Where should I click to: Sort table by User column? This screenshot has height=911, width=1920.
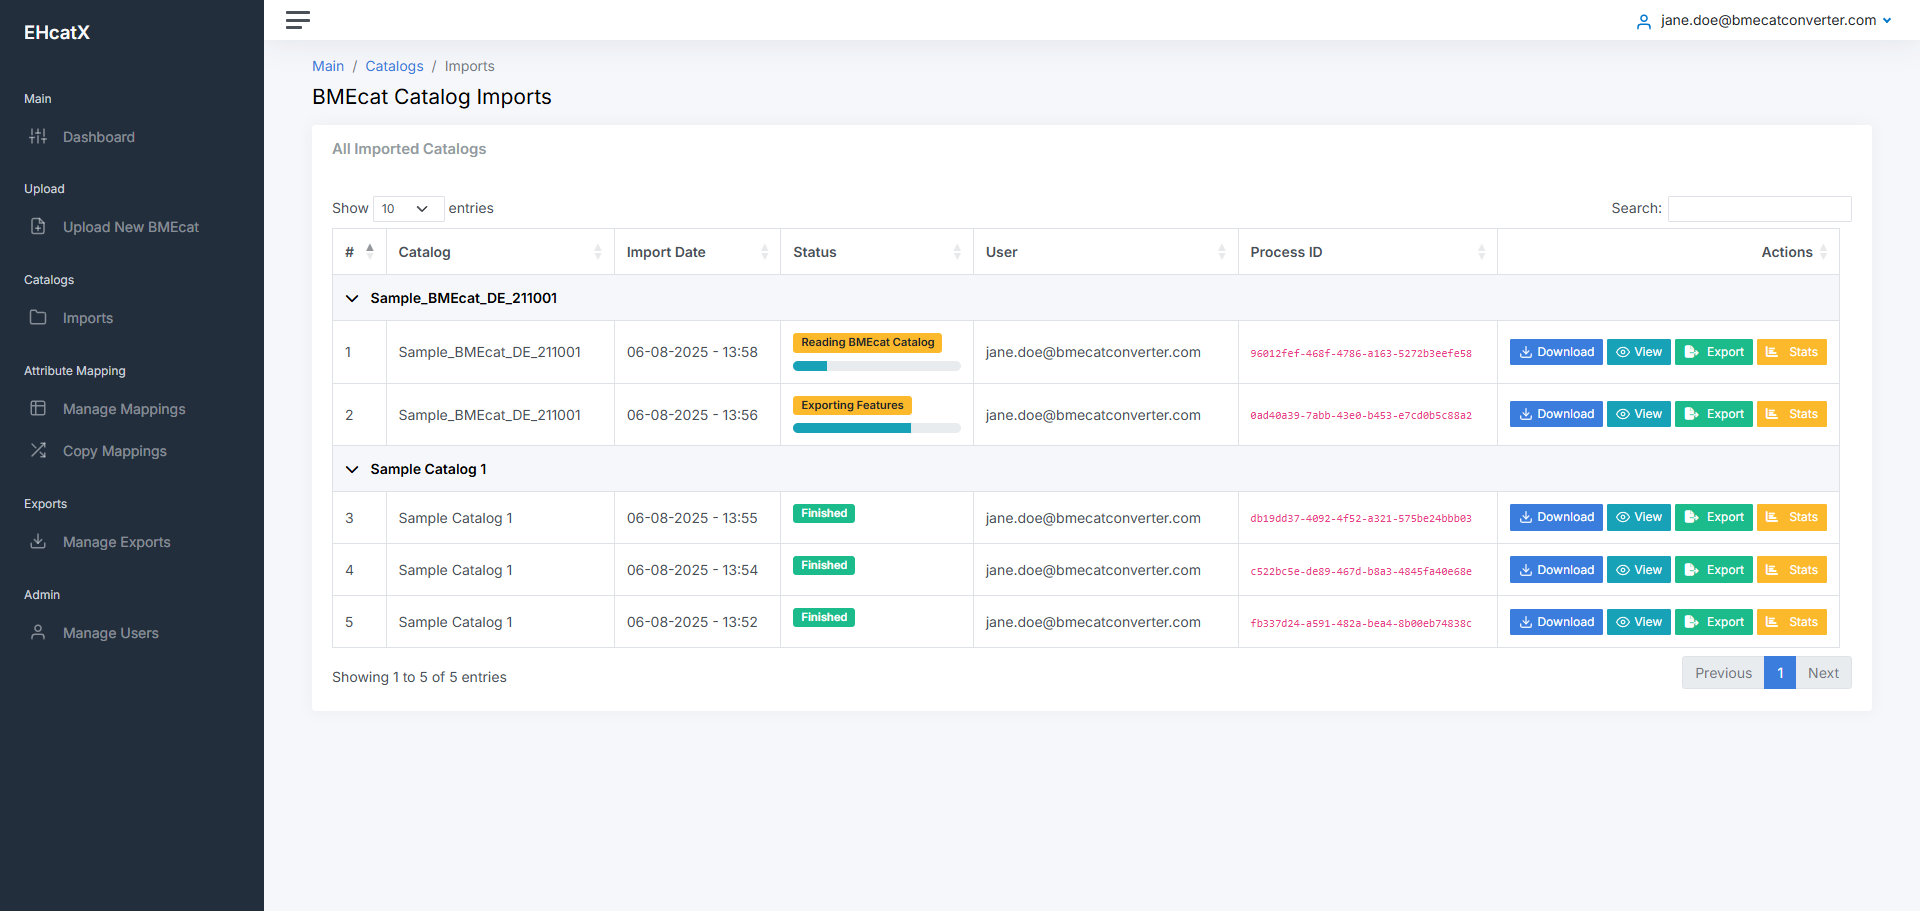1105,252
